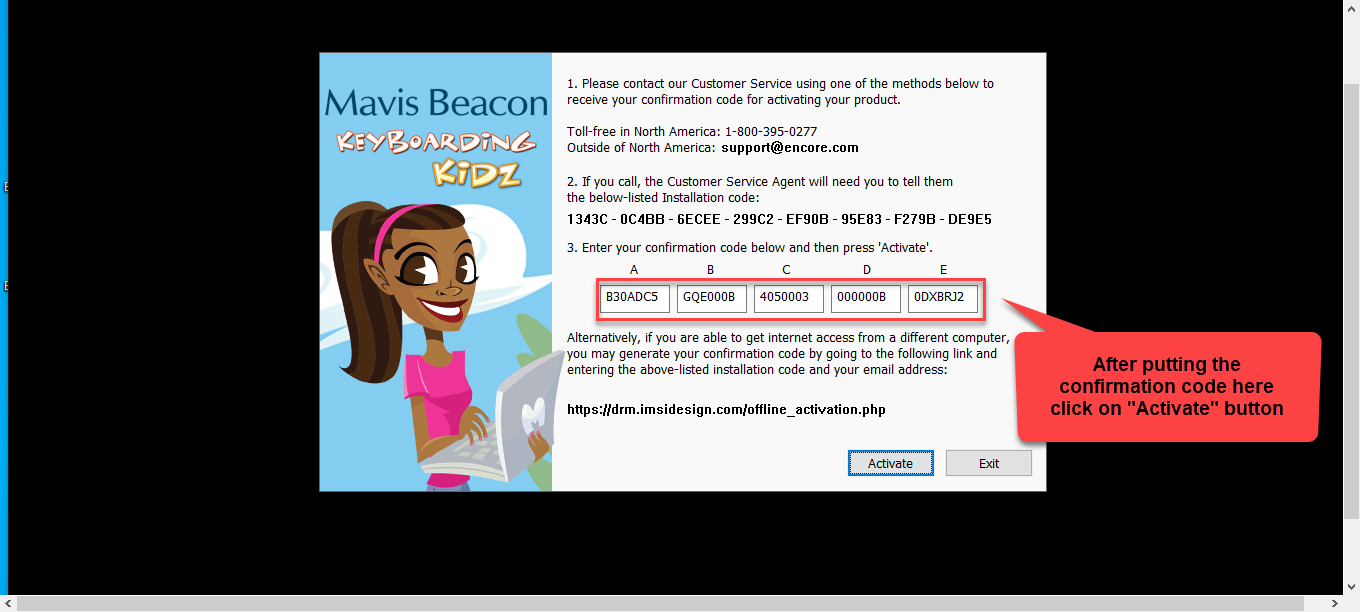Click the 'Toll-free in North America' label
This screenshot has height=612, width=1360.
point(644,132)
